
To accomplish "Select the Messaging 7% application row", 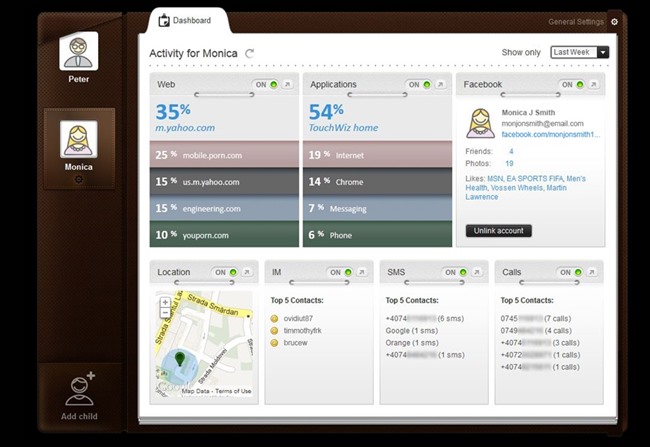I will coord(378,208).
